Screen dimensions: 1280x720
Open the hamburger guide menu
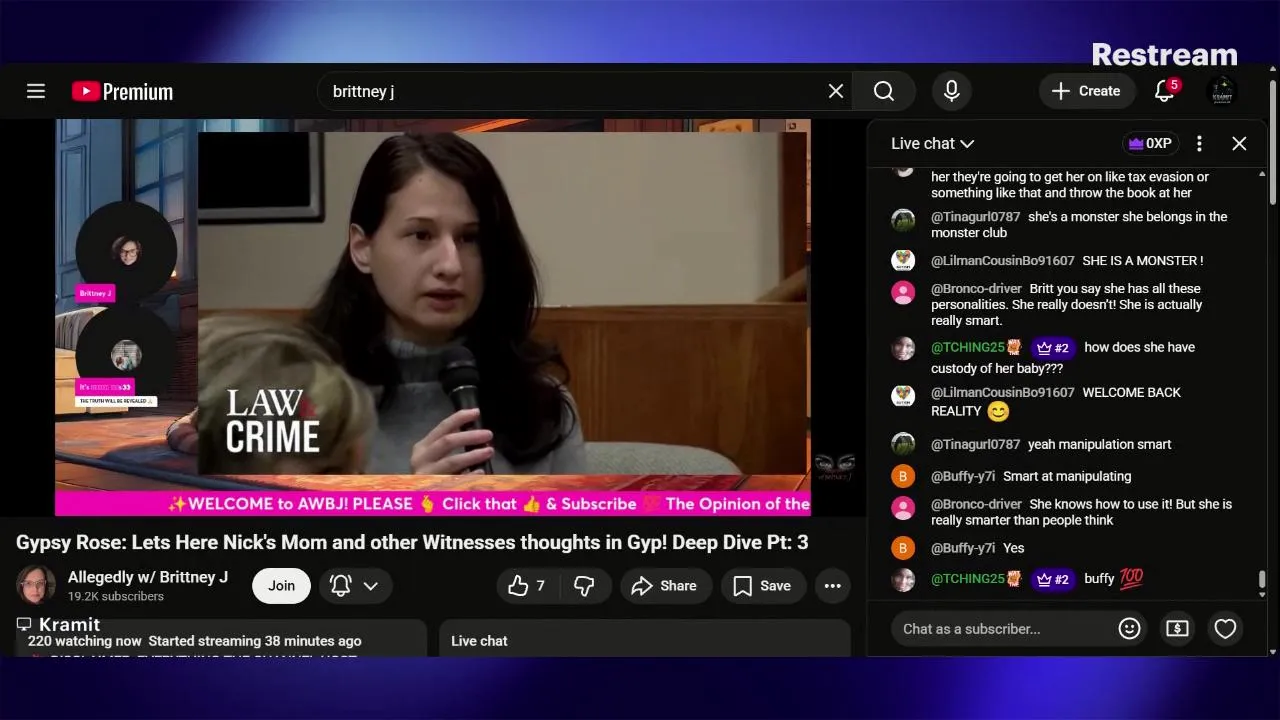[36, 91]
